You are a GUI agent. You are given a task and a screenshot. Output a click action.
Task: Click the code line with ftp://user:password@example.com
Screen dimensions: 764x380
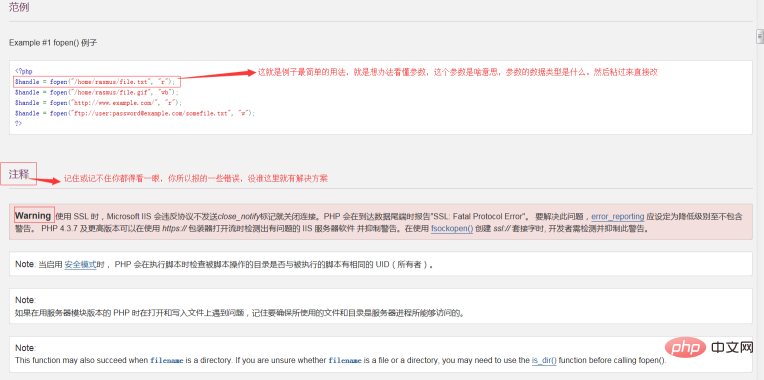pos(135,113)
